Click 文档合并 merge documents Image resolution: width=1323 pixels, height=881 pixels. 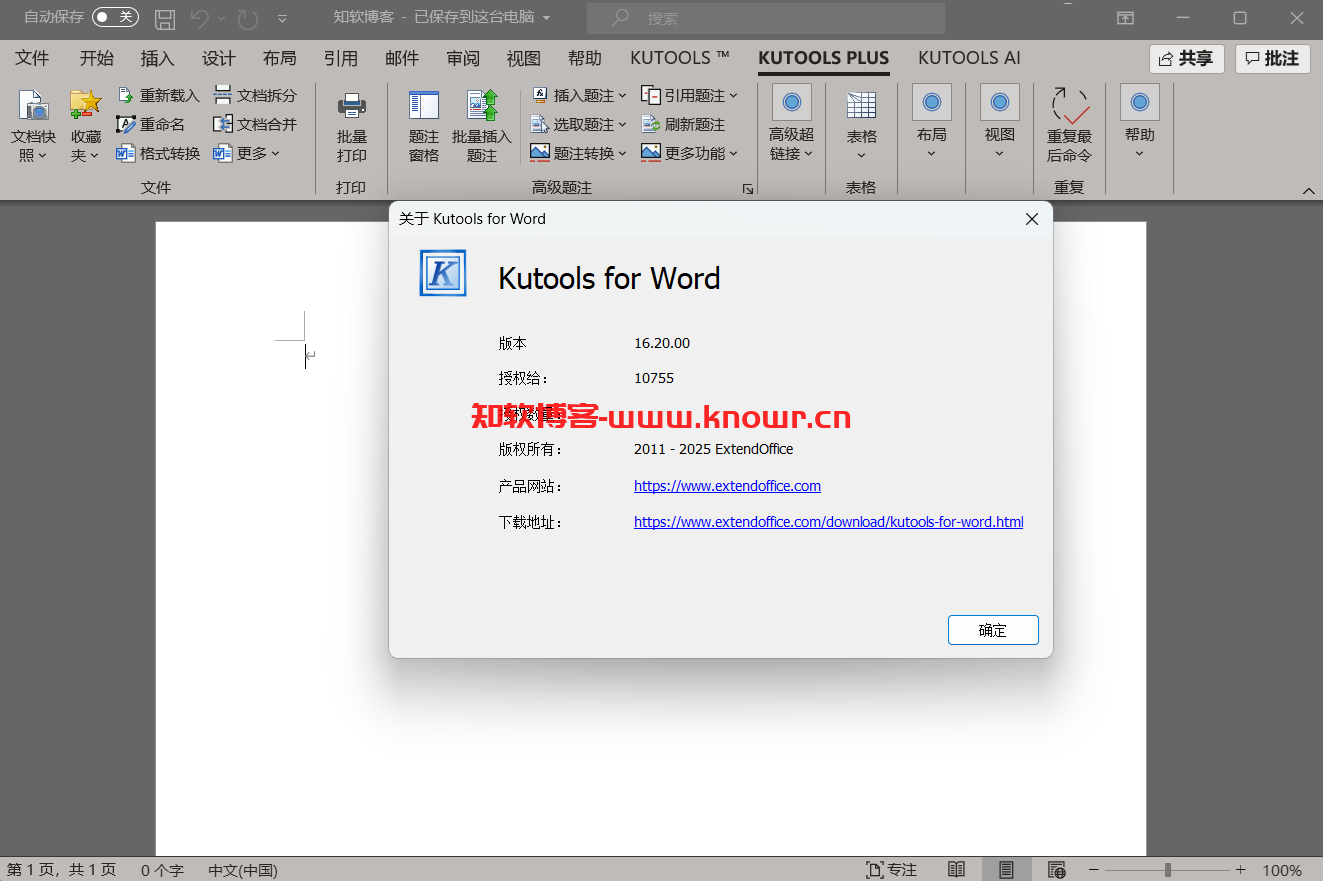click(255, 124)
